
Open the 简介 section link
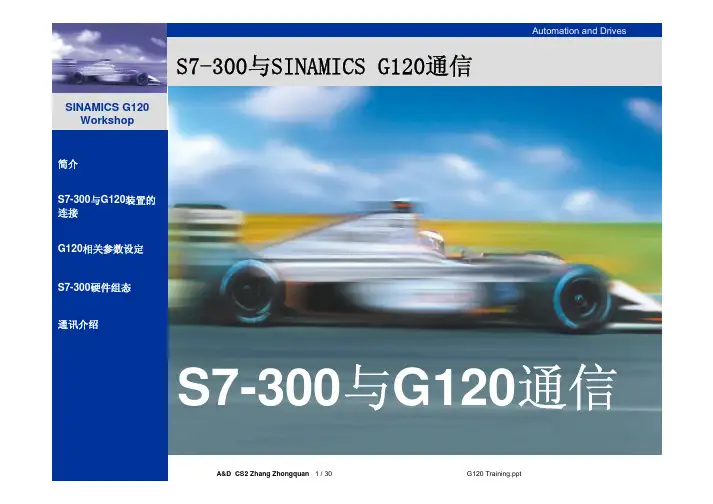tap(71, 163)
